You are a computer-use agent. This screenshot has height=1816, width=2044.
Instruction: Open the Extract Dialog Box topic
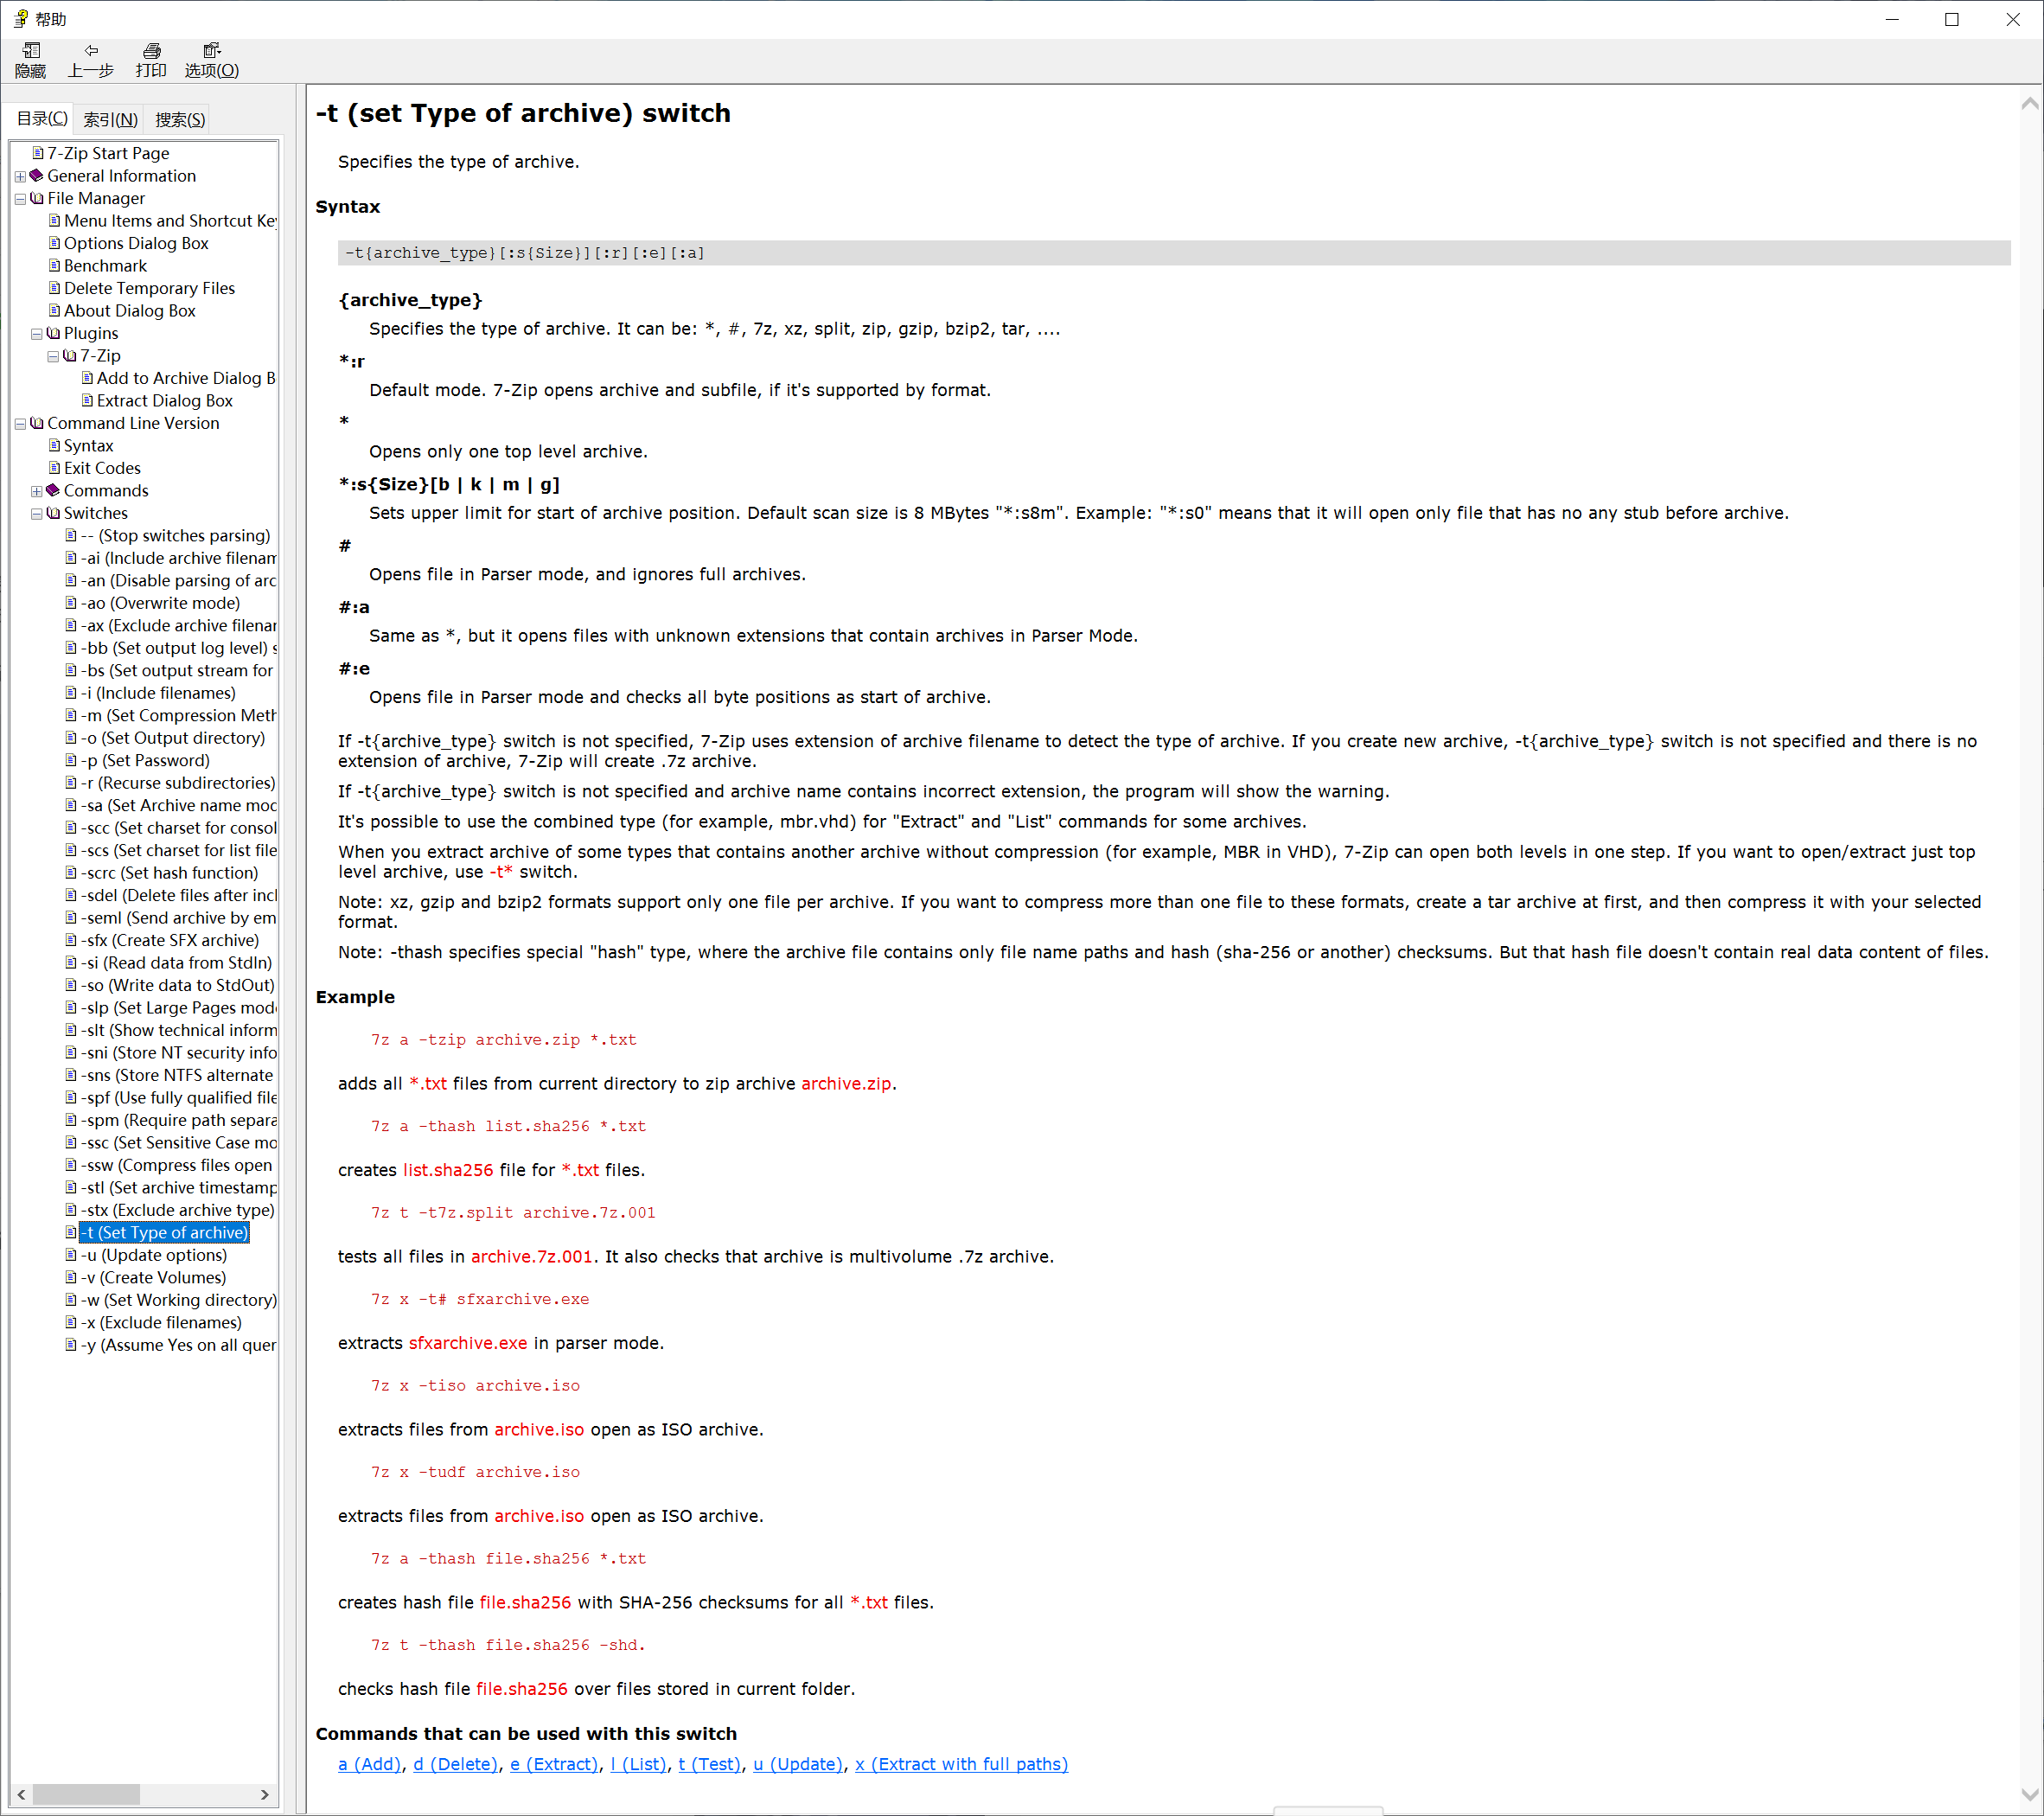pos(165,401)
